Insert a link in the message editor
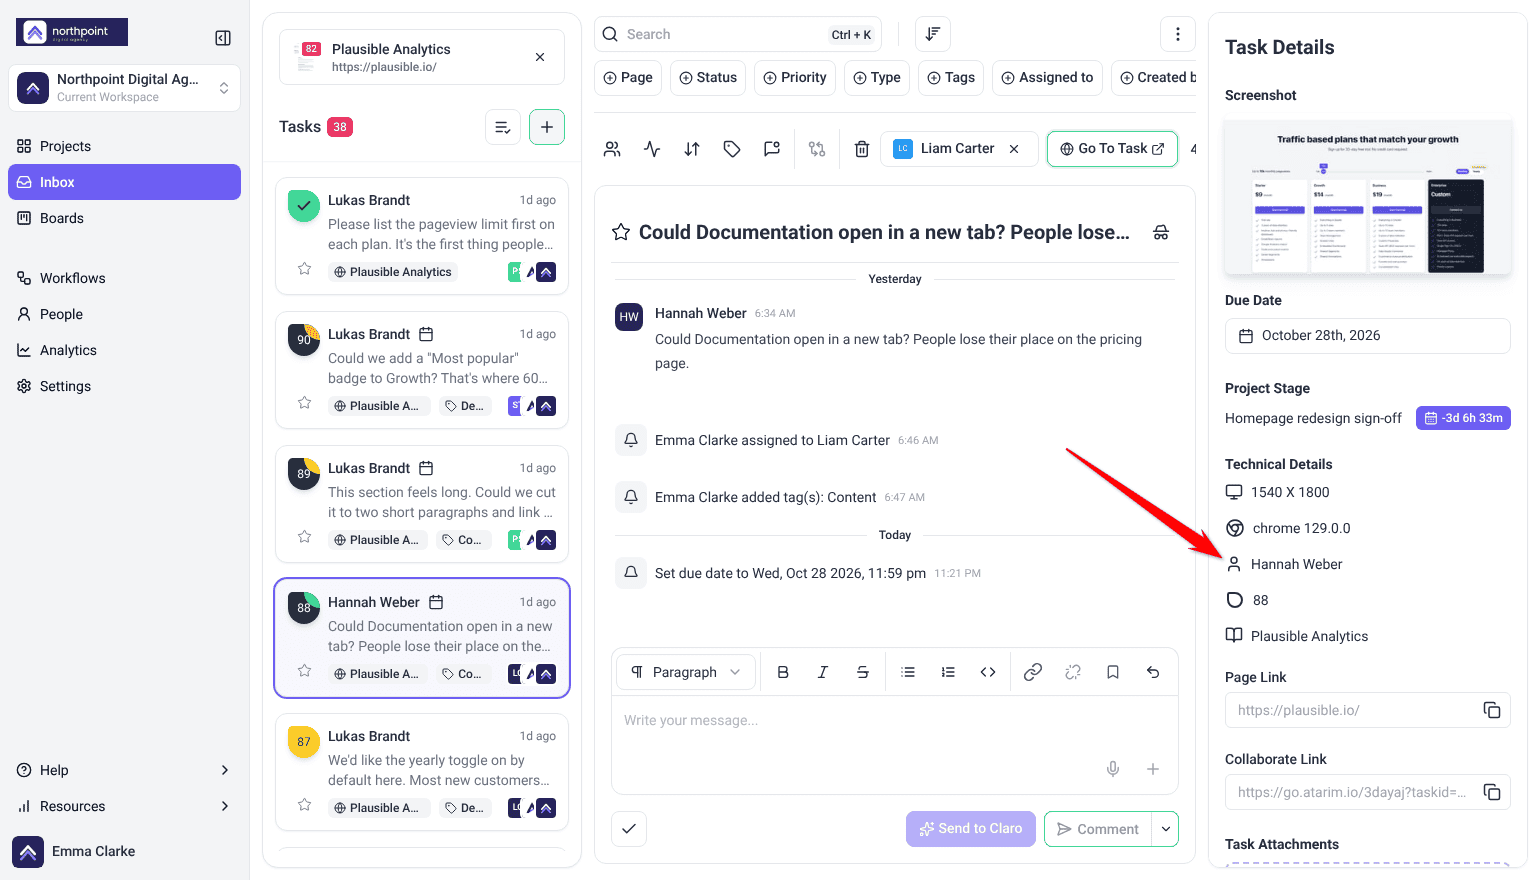Viewport: 1540px width, 880px height. 1033,672
